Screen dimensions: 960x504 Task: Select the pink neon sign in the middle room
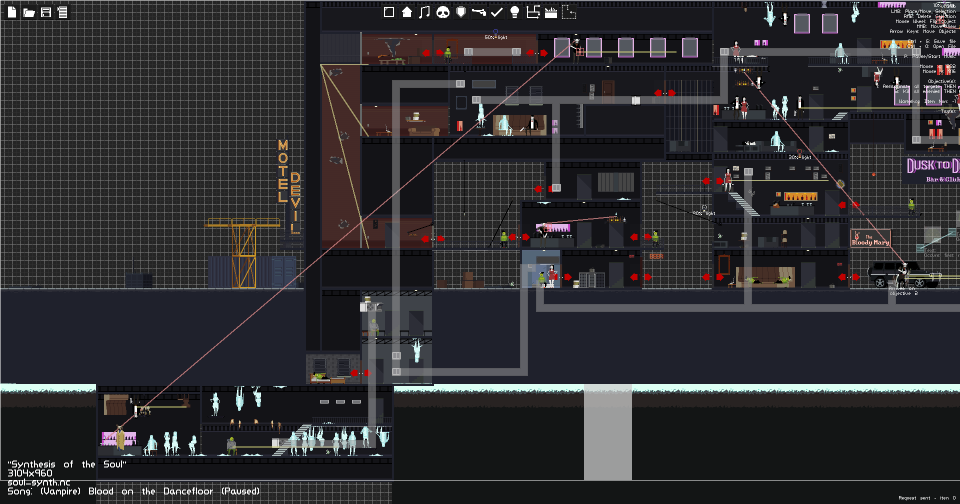point(553,228)
